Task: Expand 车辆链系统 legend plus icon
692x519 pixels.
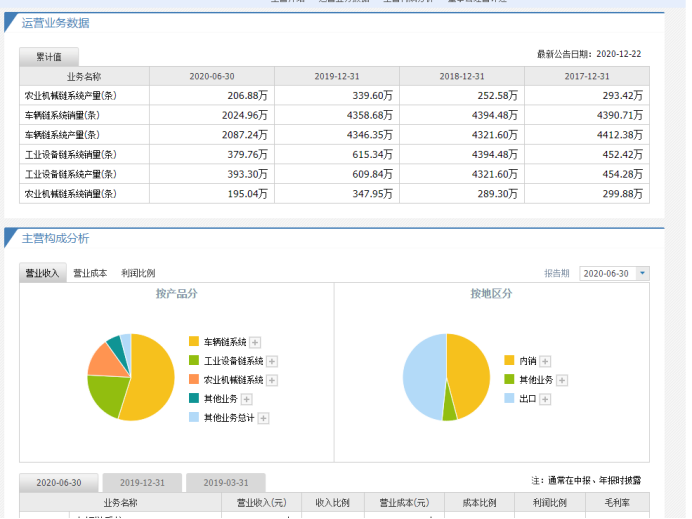Action: [x=255, y=342]
